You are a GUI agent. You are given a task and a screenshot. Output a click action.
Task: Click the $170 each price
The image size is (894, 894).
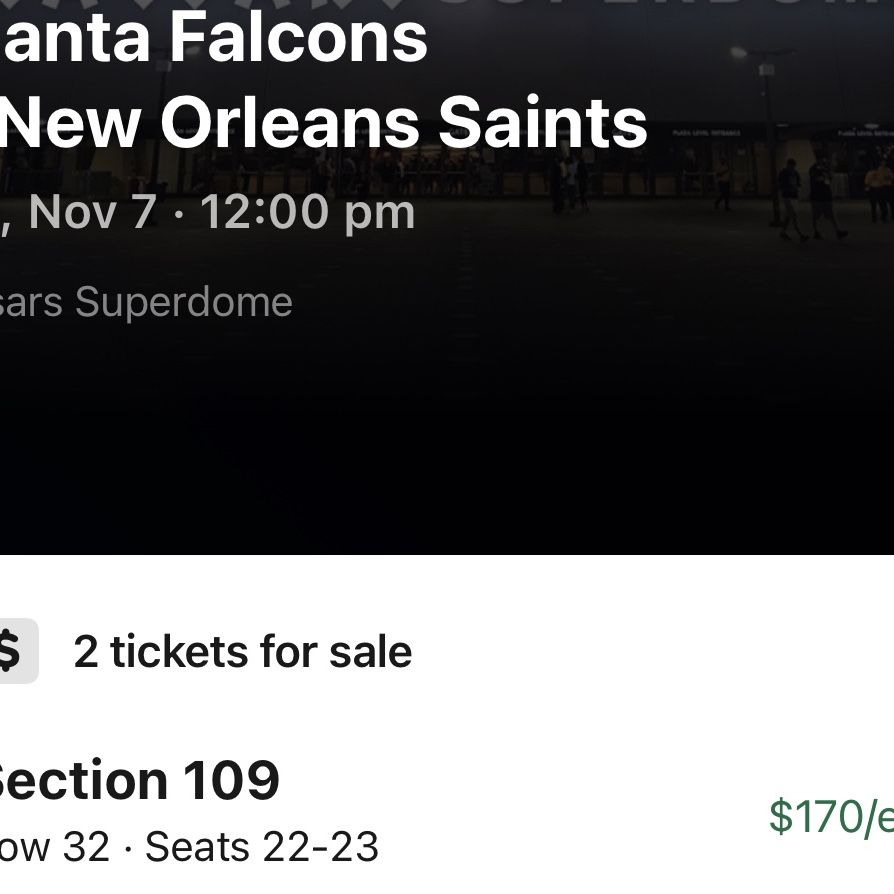tap(831, 816)
